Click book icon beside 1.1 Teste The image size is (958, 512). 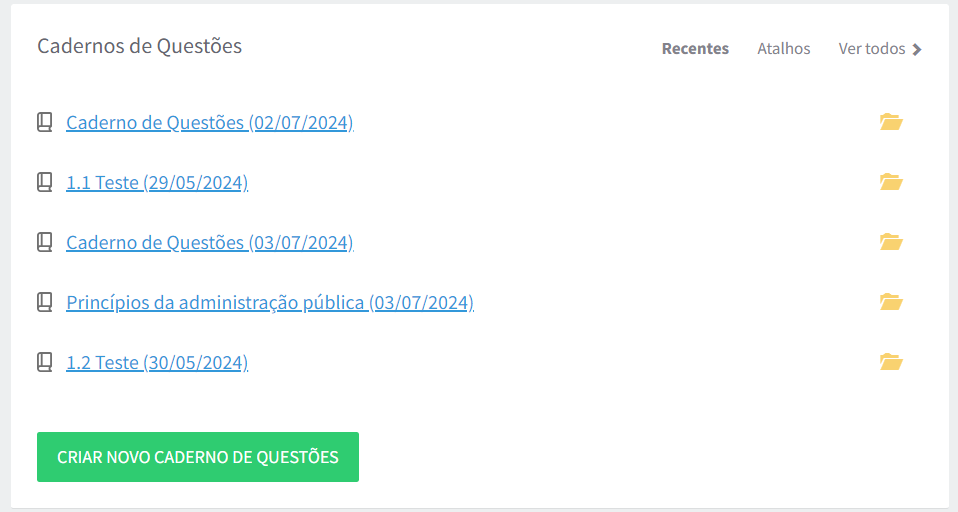[x=45, y=182]
